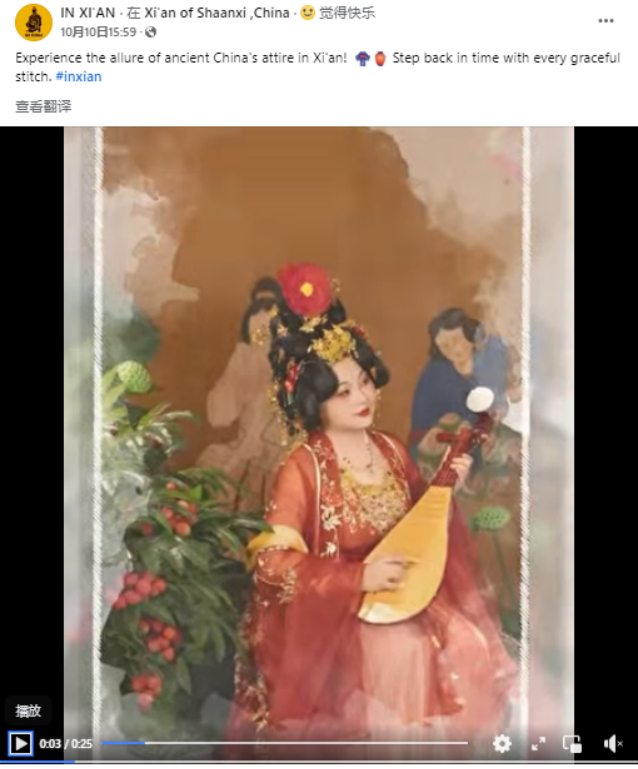Click the Xi'an of Shaanxi, China location
This screenshot has height=769, width=638.
pyautogui.click(x=217, y=13)
